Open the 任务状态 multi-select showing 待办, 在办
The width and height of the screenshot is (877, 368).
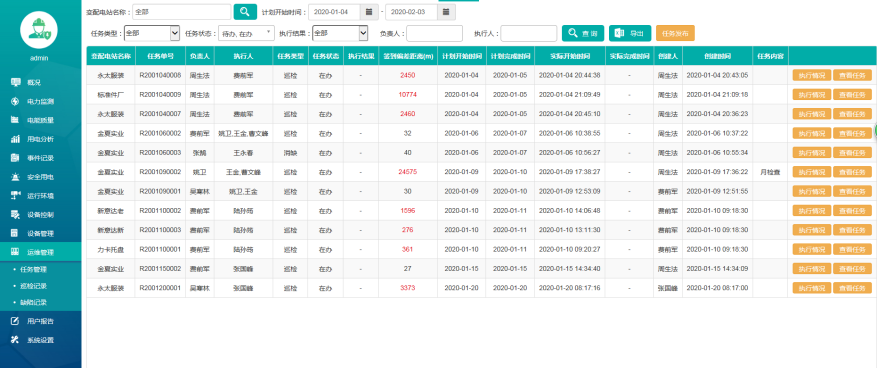pyautogui.click(x=245, y=33)
